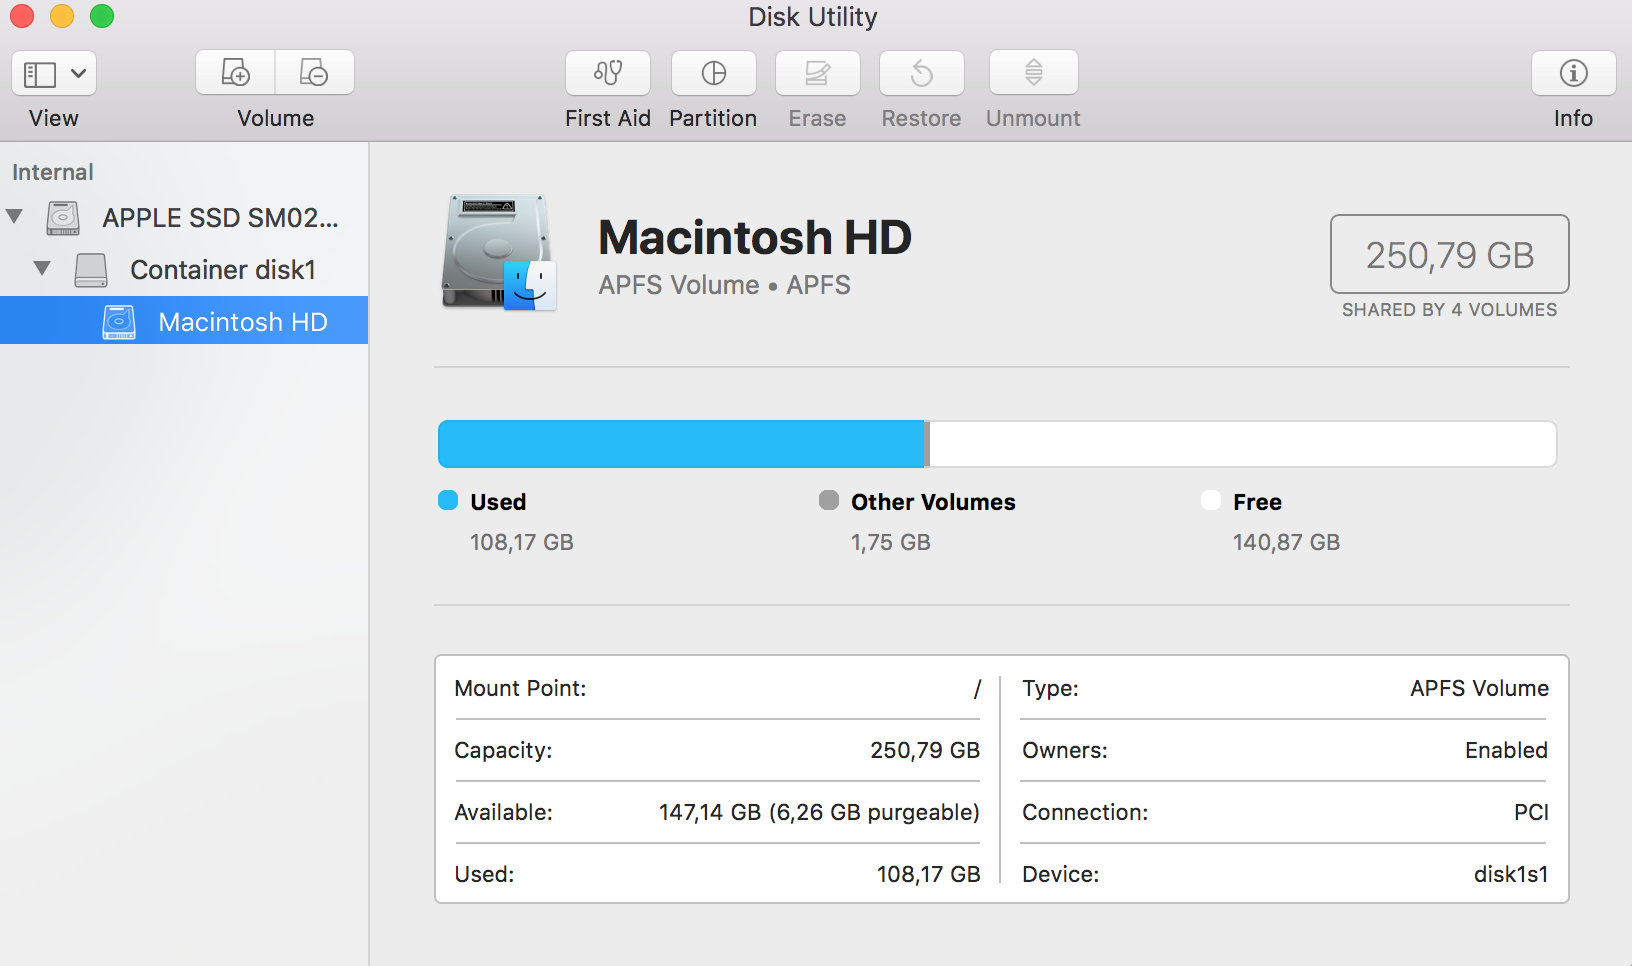Screen dimensions: 1632x966
Task: Click the Add Volume icon
Action: pos(235,73)
